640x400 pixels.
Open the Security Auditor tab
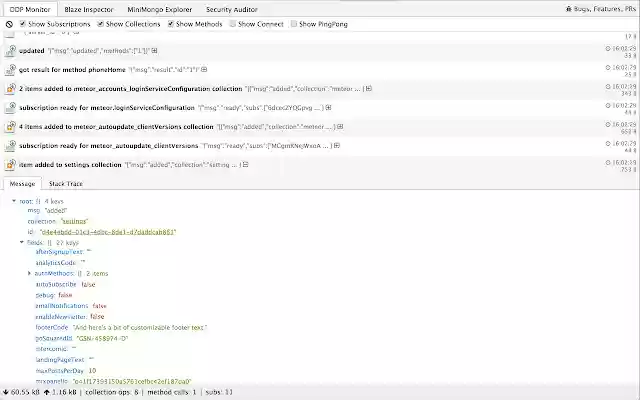point(231,9)
